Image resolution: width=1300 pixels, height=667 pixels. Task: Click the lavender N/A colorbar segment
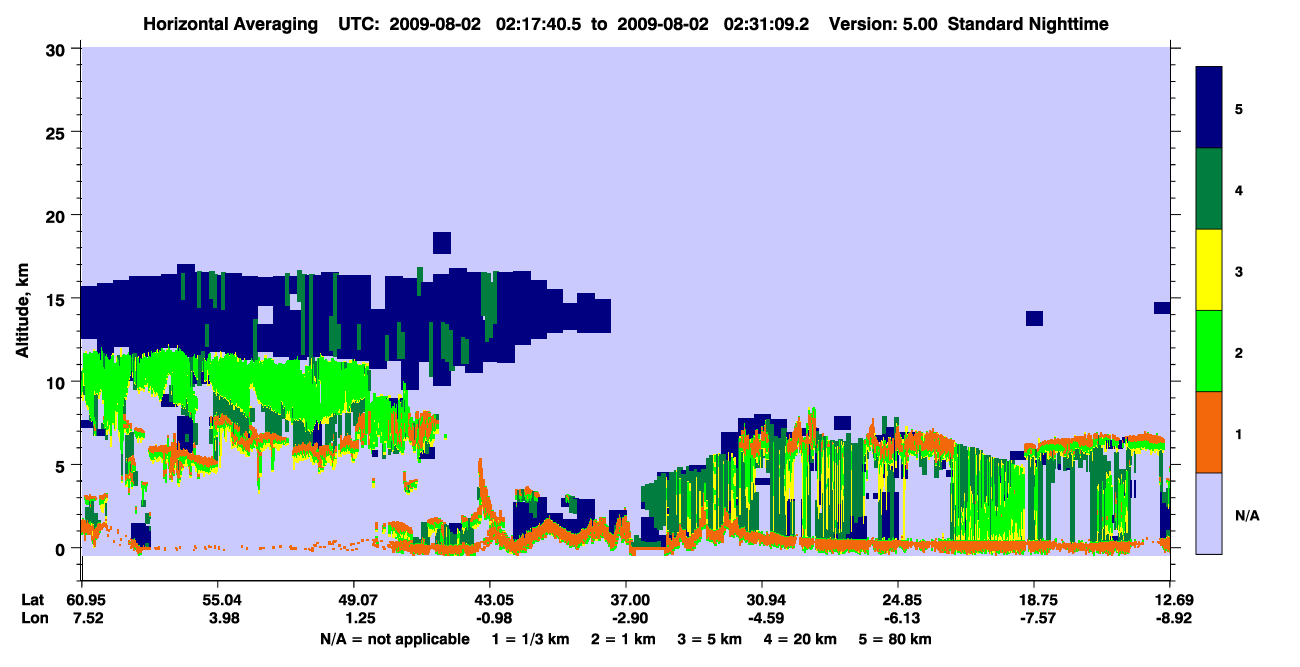coord(1209,513)
